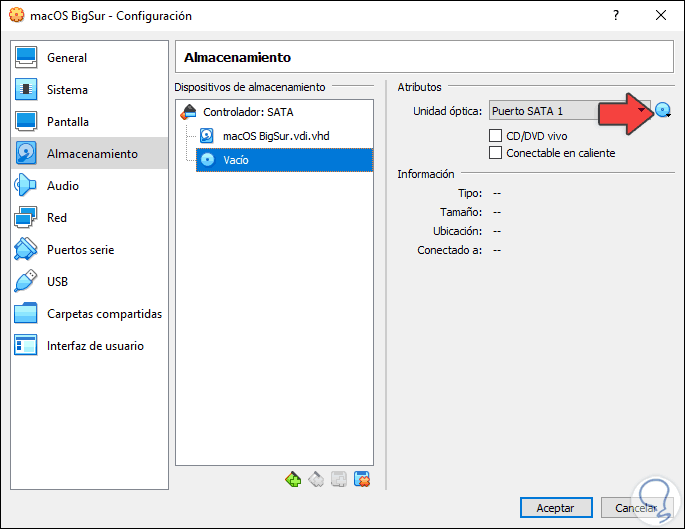Click the SATA controller icon
The image size is (685, 529).
189,112
